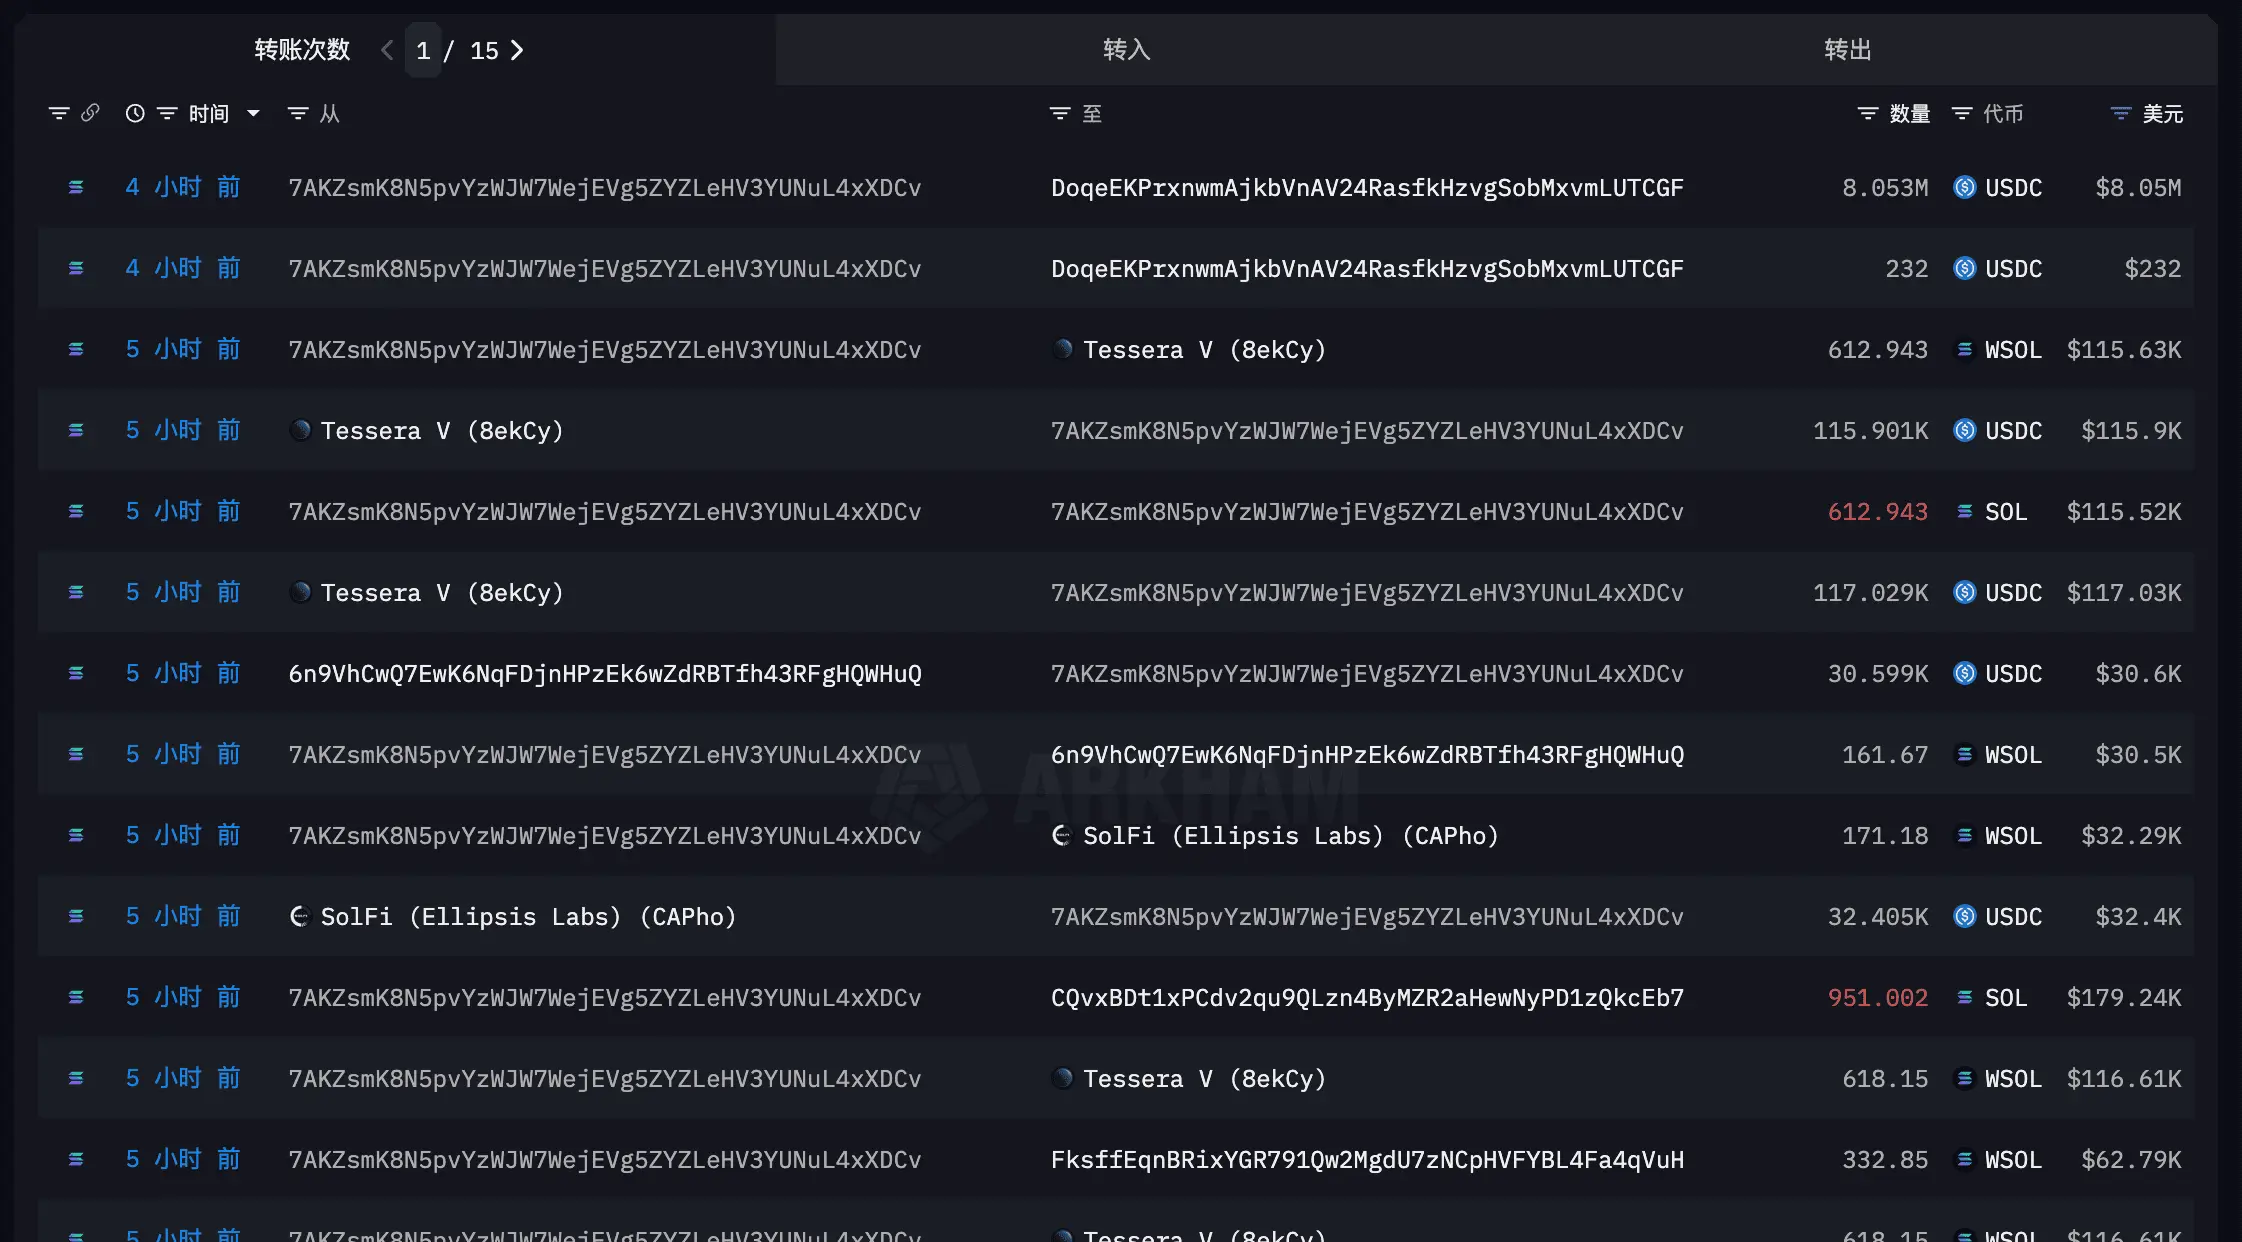This screenshot has height=1242, width=2242.
Task: Click WSOL token icon in $115.63K row
Action: 1964,350
